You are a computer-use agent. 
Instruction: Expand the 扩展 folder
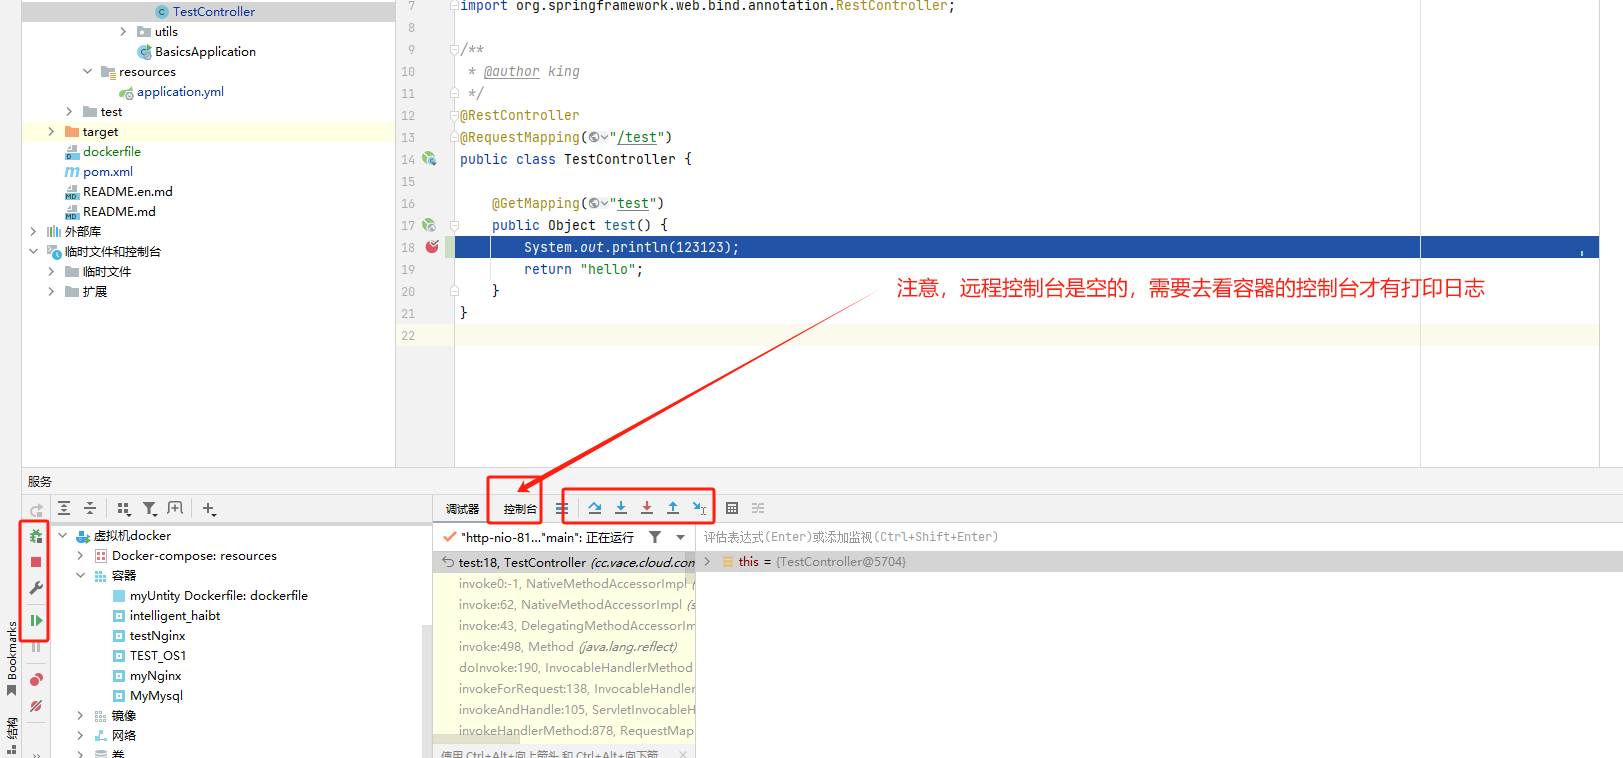tap(51, 291)
